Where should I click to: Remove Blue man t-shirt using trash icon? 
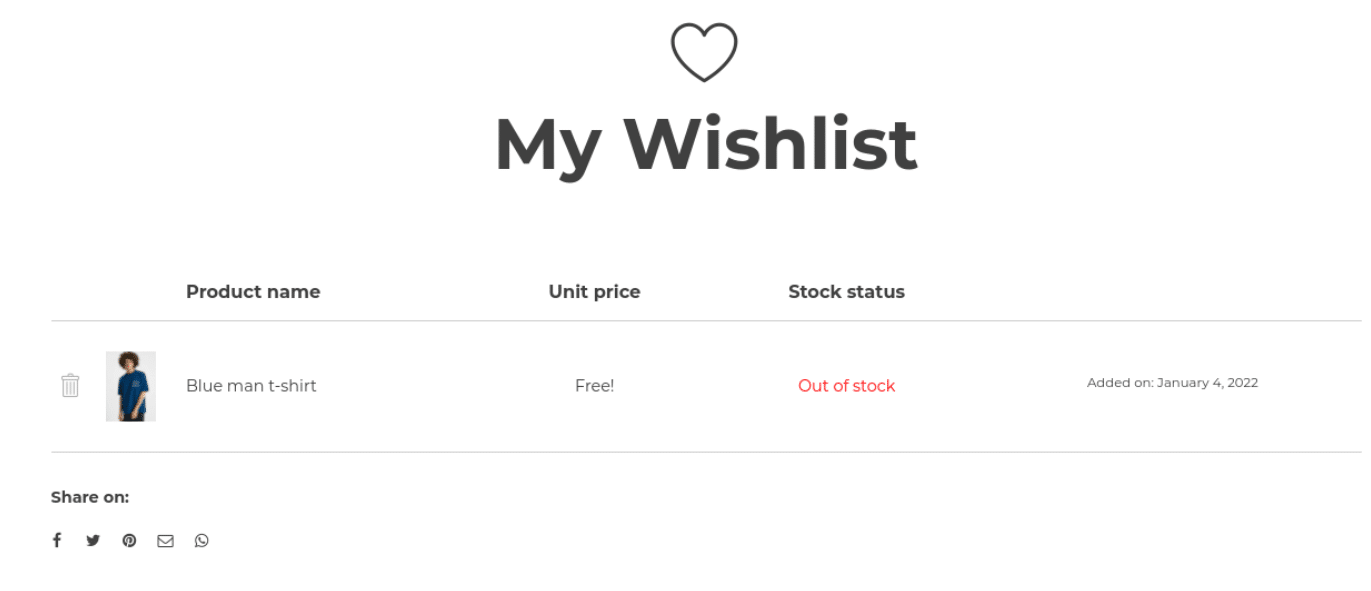pyautogui.click(x=70, y=384)
